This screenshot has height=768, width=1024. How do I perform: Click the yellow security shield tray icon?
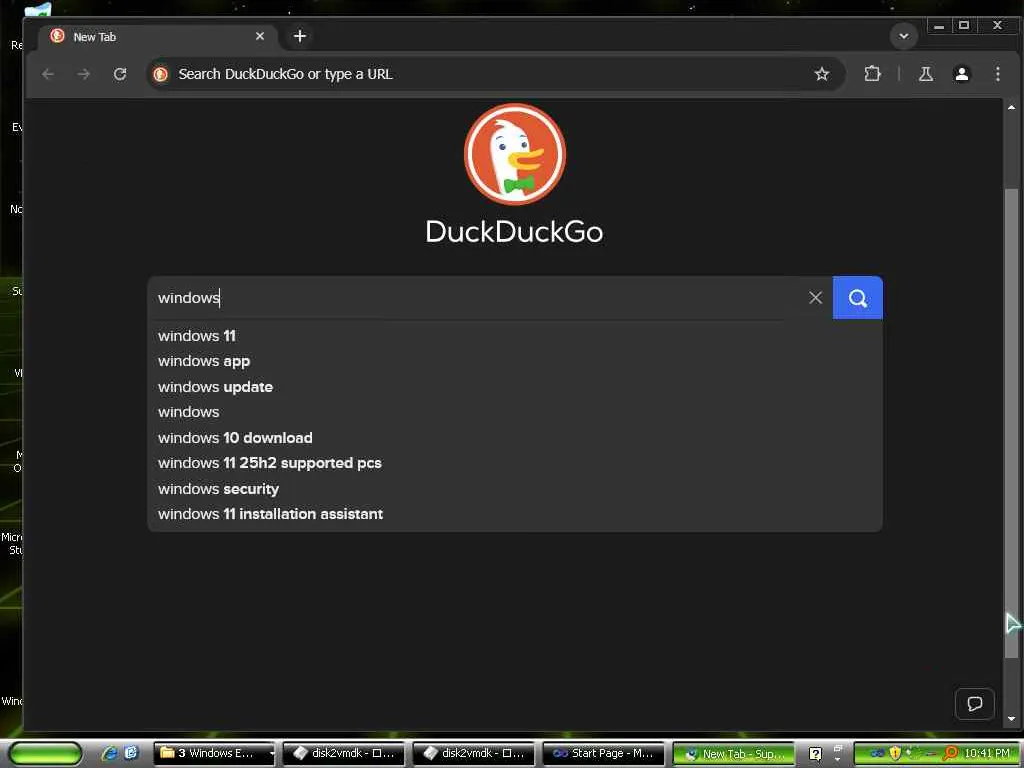click(895, 753)
